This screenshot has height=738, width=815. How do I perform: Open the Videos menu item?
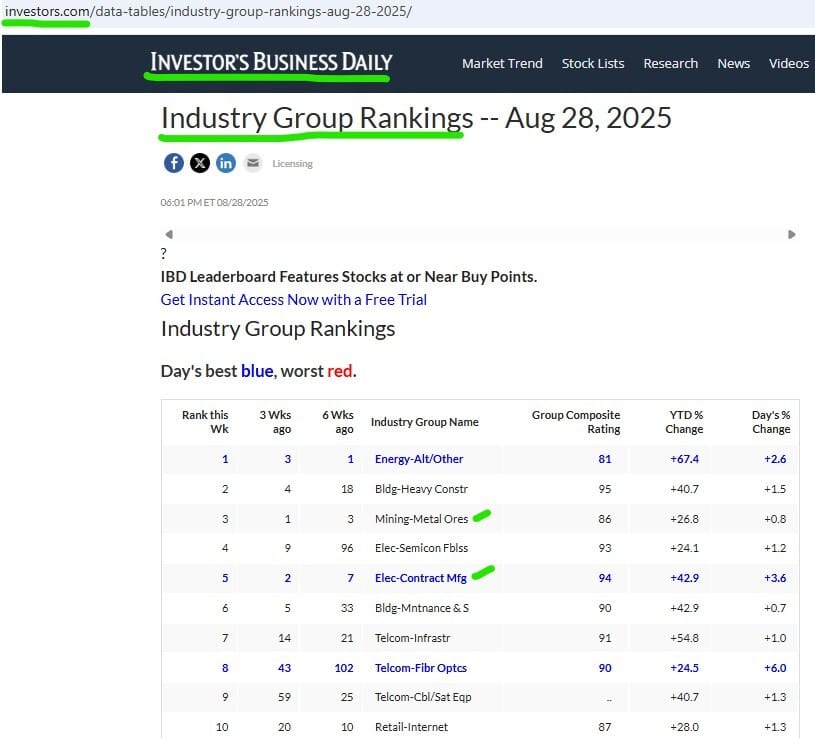coord(788,63)
